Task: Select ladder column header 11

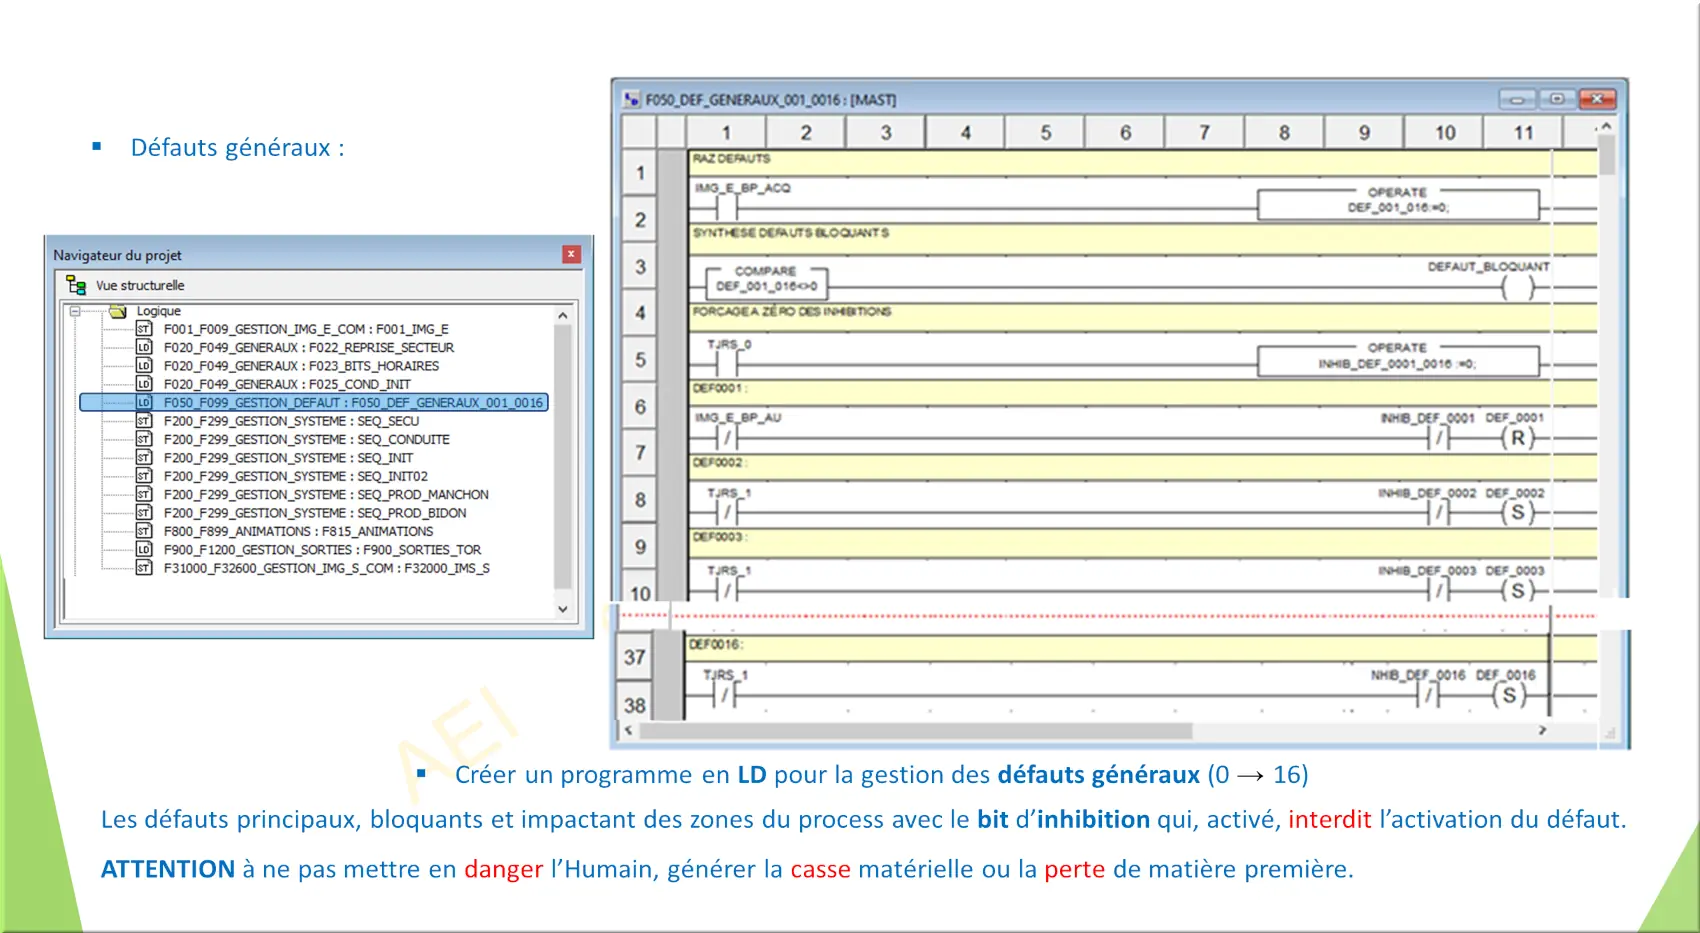Action: [1523, 132]
